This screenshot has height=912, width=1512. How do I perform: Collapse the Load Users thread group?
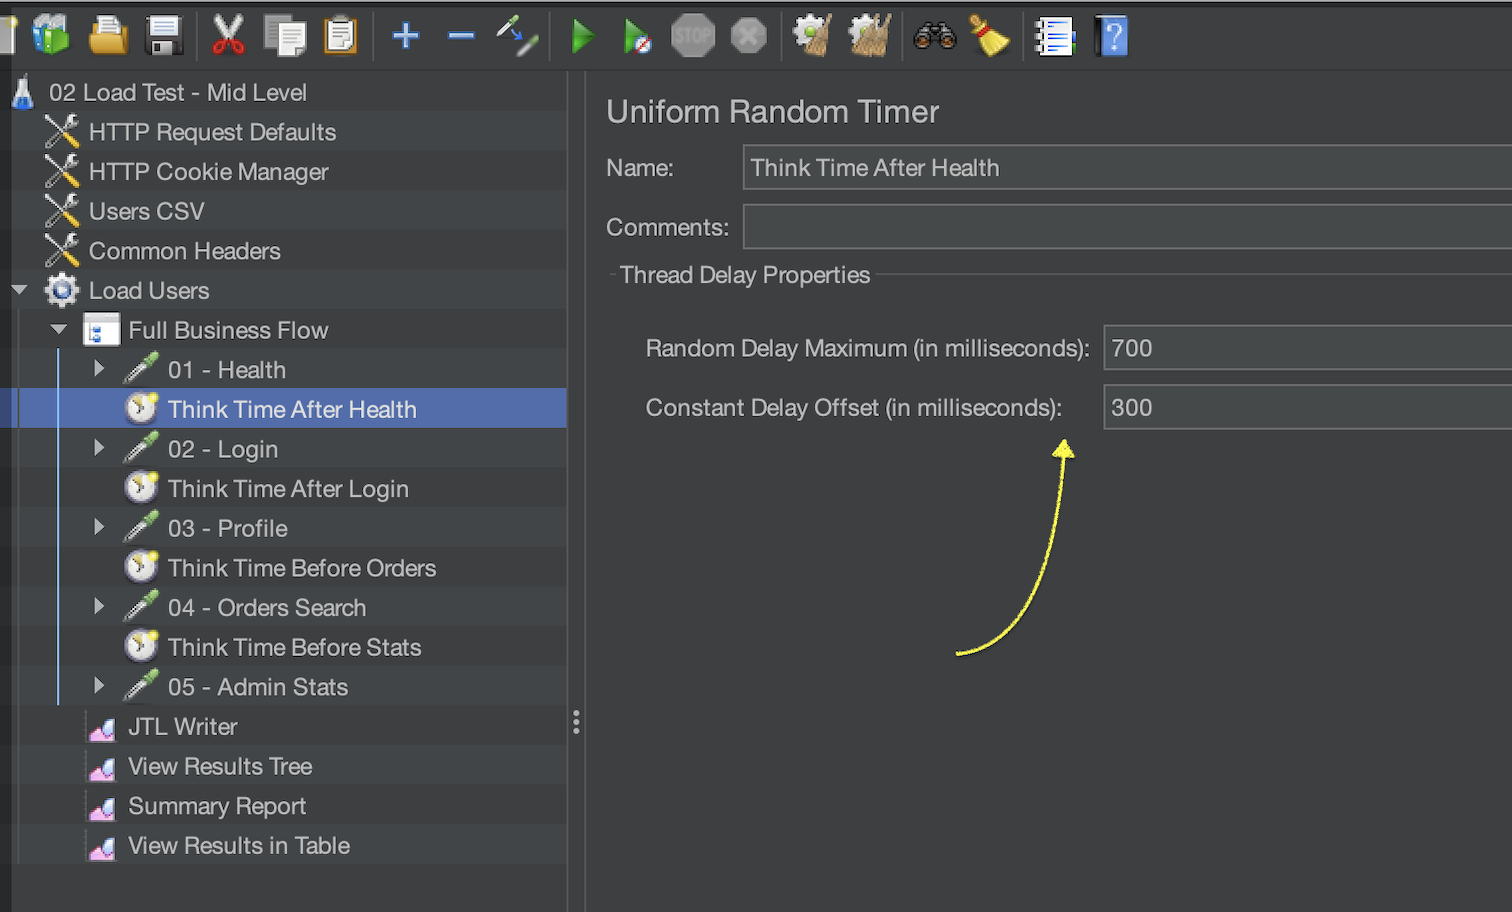[20, 290]
